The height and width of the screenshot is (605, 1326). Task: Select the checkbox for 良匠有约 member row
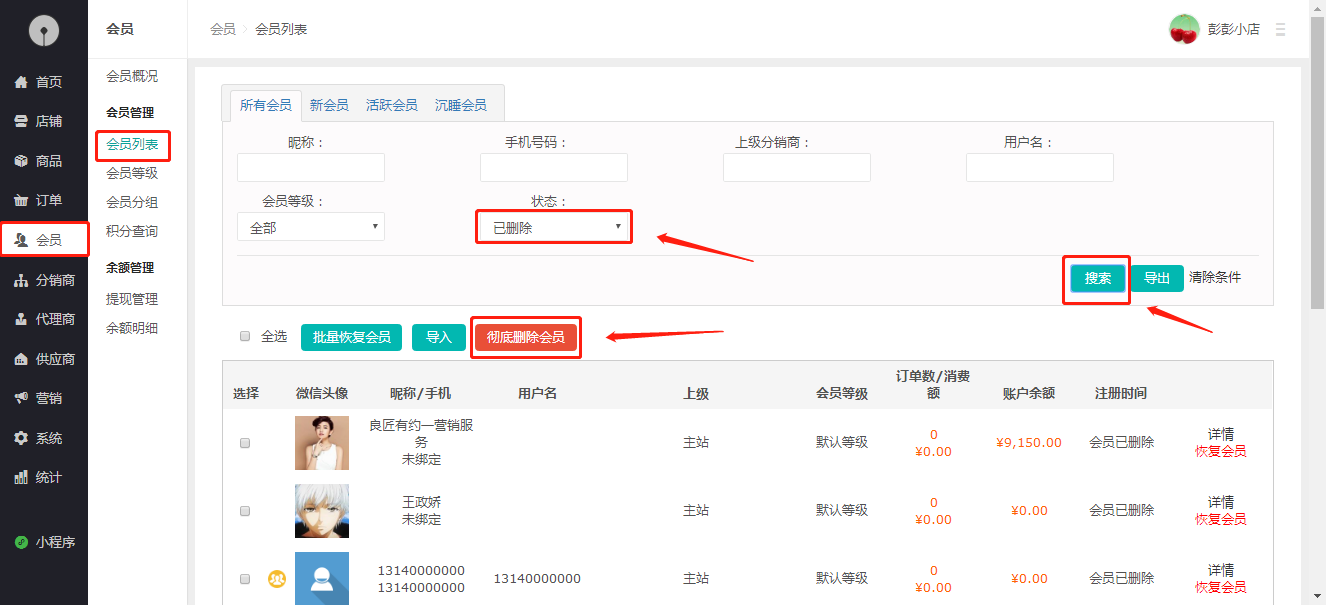245,442
